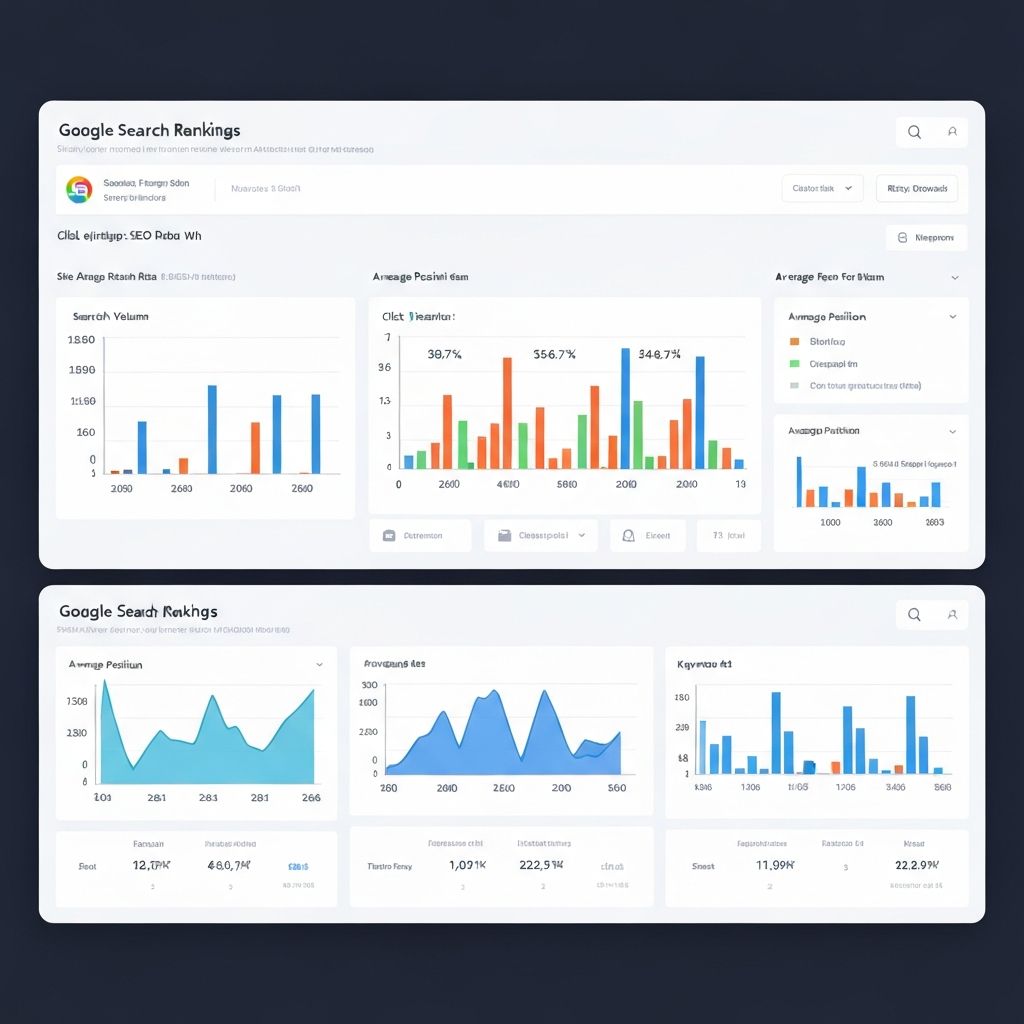Viewport: 1024px width, 1024px height.
Task: Click the 22.2.9K statistic value
Action: pyautogui.click(x=916, y=865)
